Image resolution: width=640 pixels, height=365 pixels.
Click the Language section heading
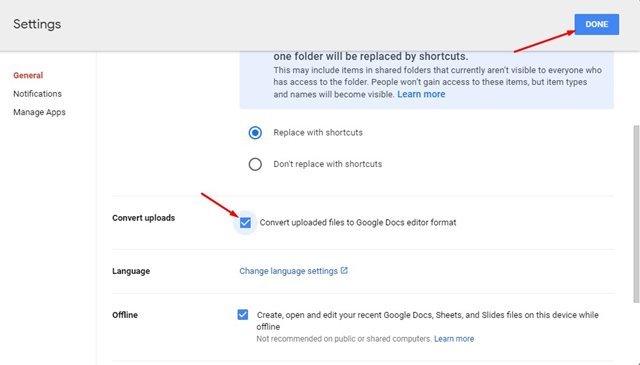coord(131,271)
